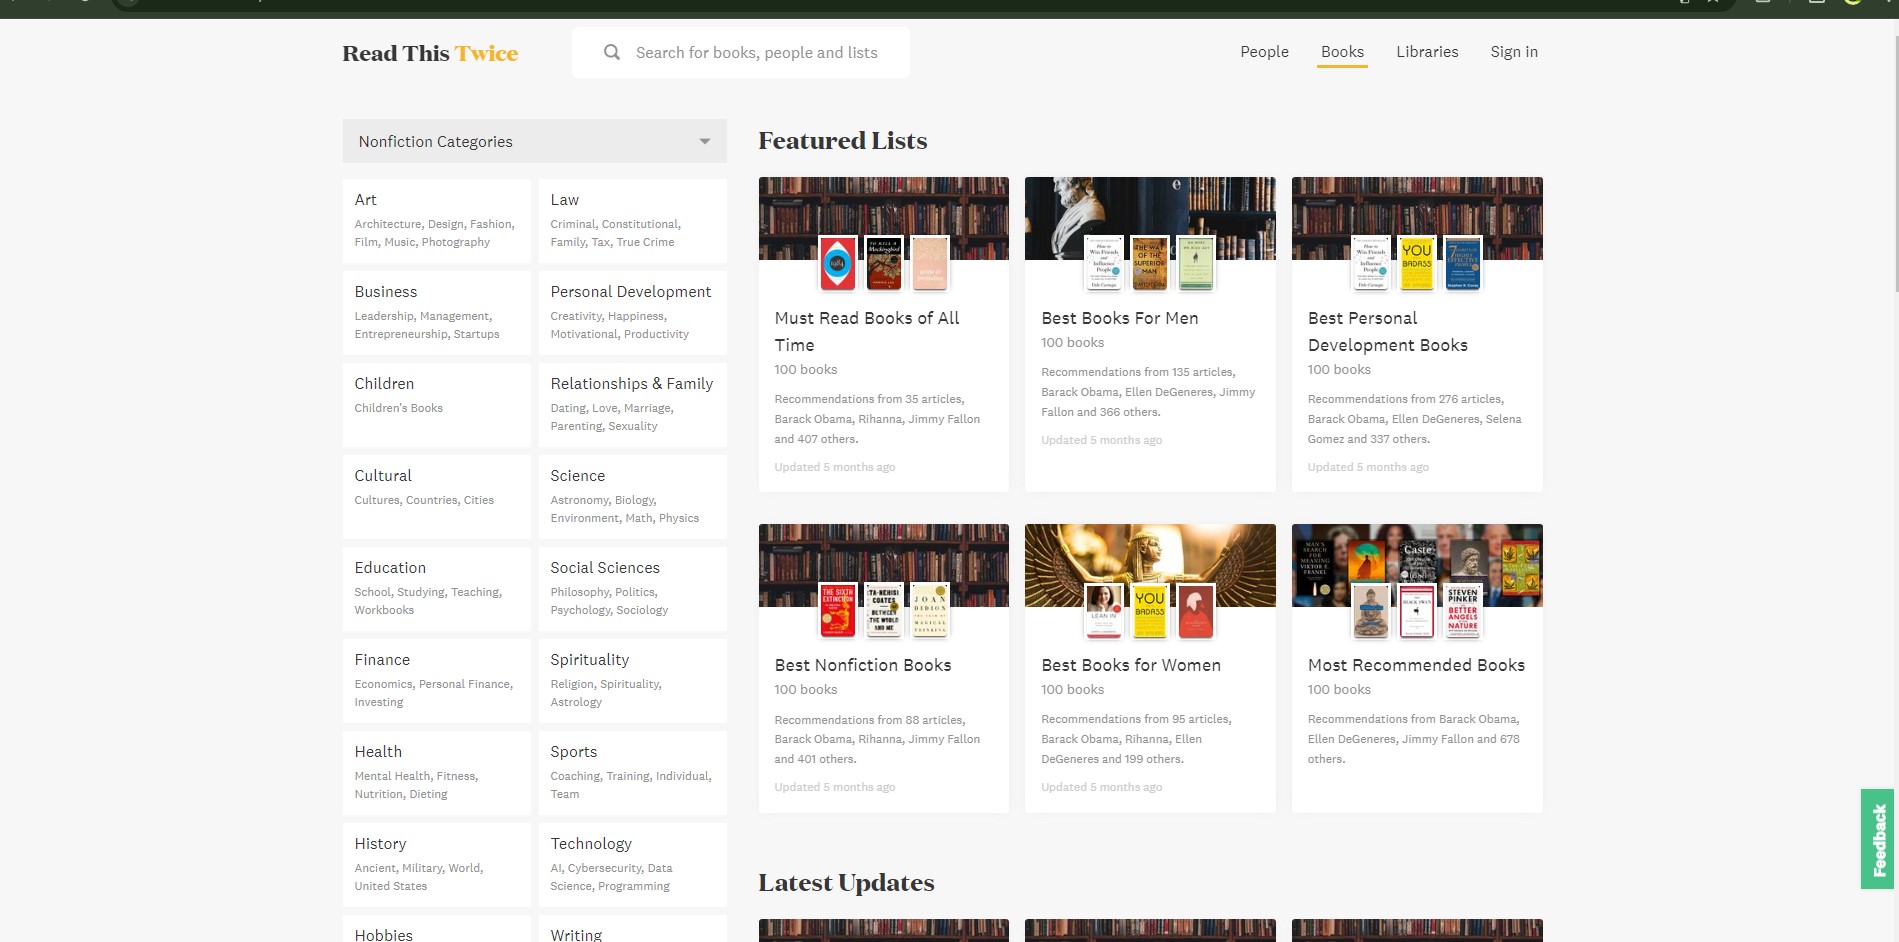
Task: Click the '100 books' count under Best Books For Men
Action: tap(1072, 342)
